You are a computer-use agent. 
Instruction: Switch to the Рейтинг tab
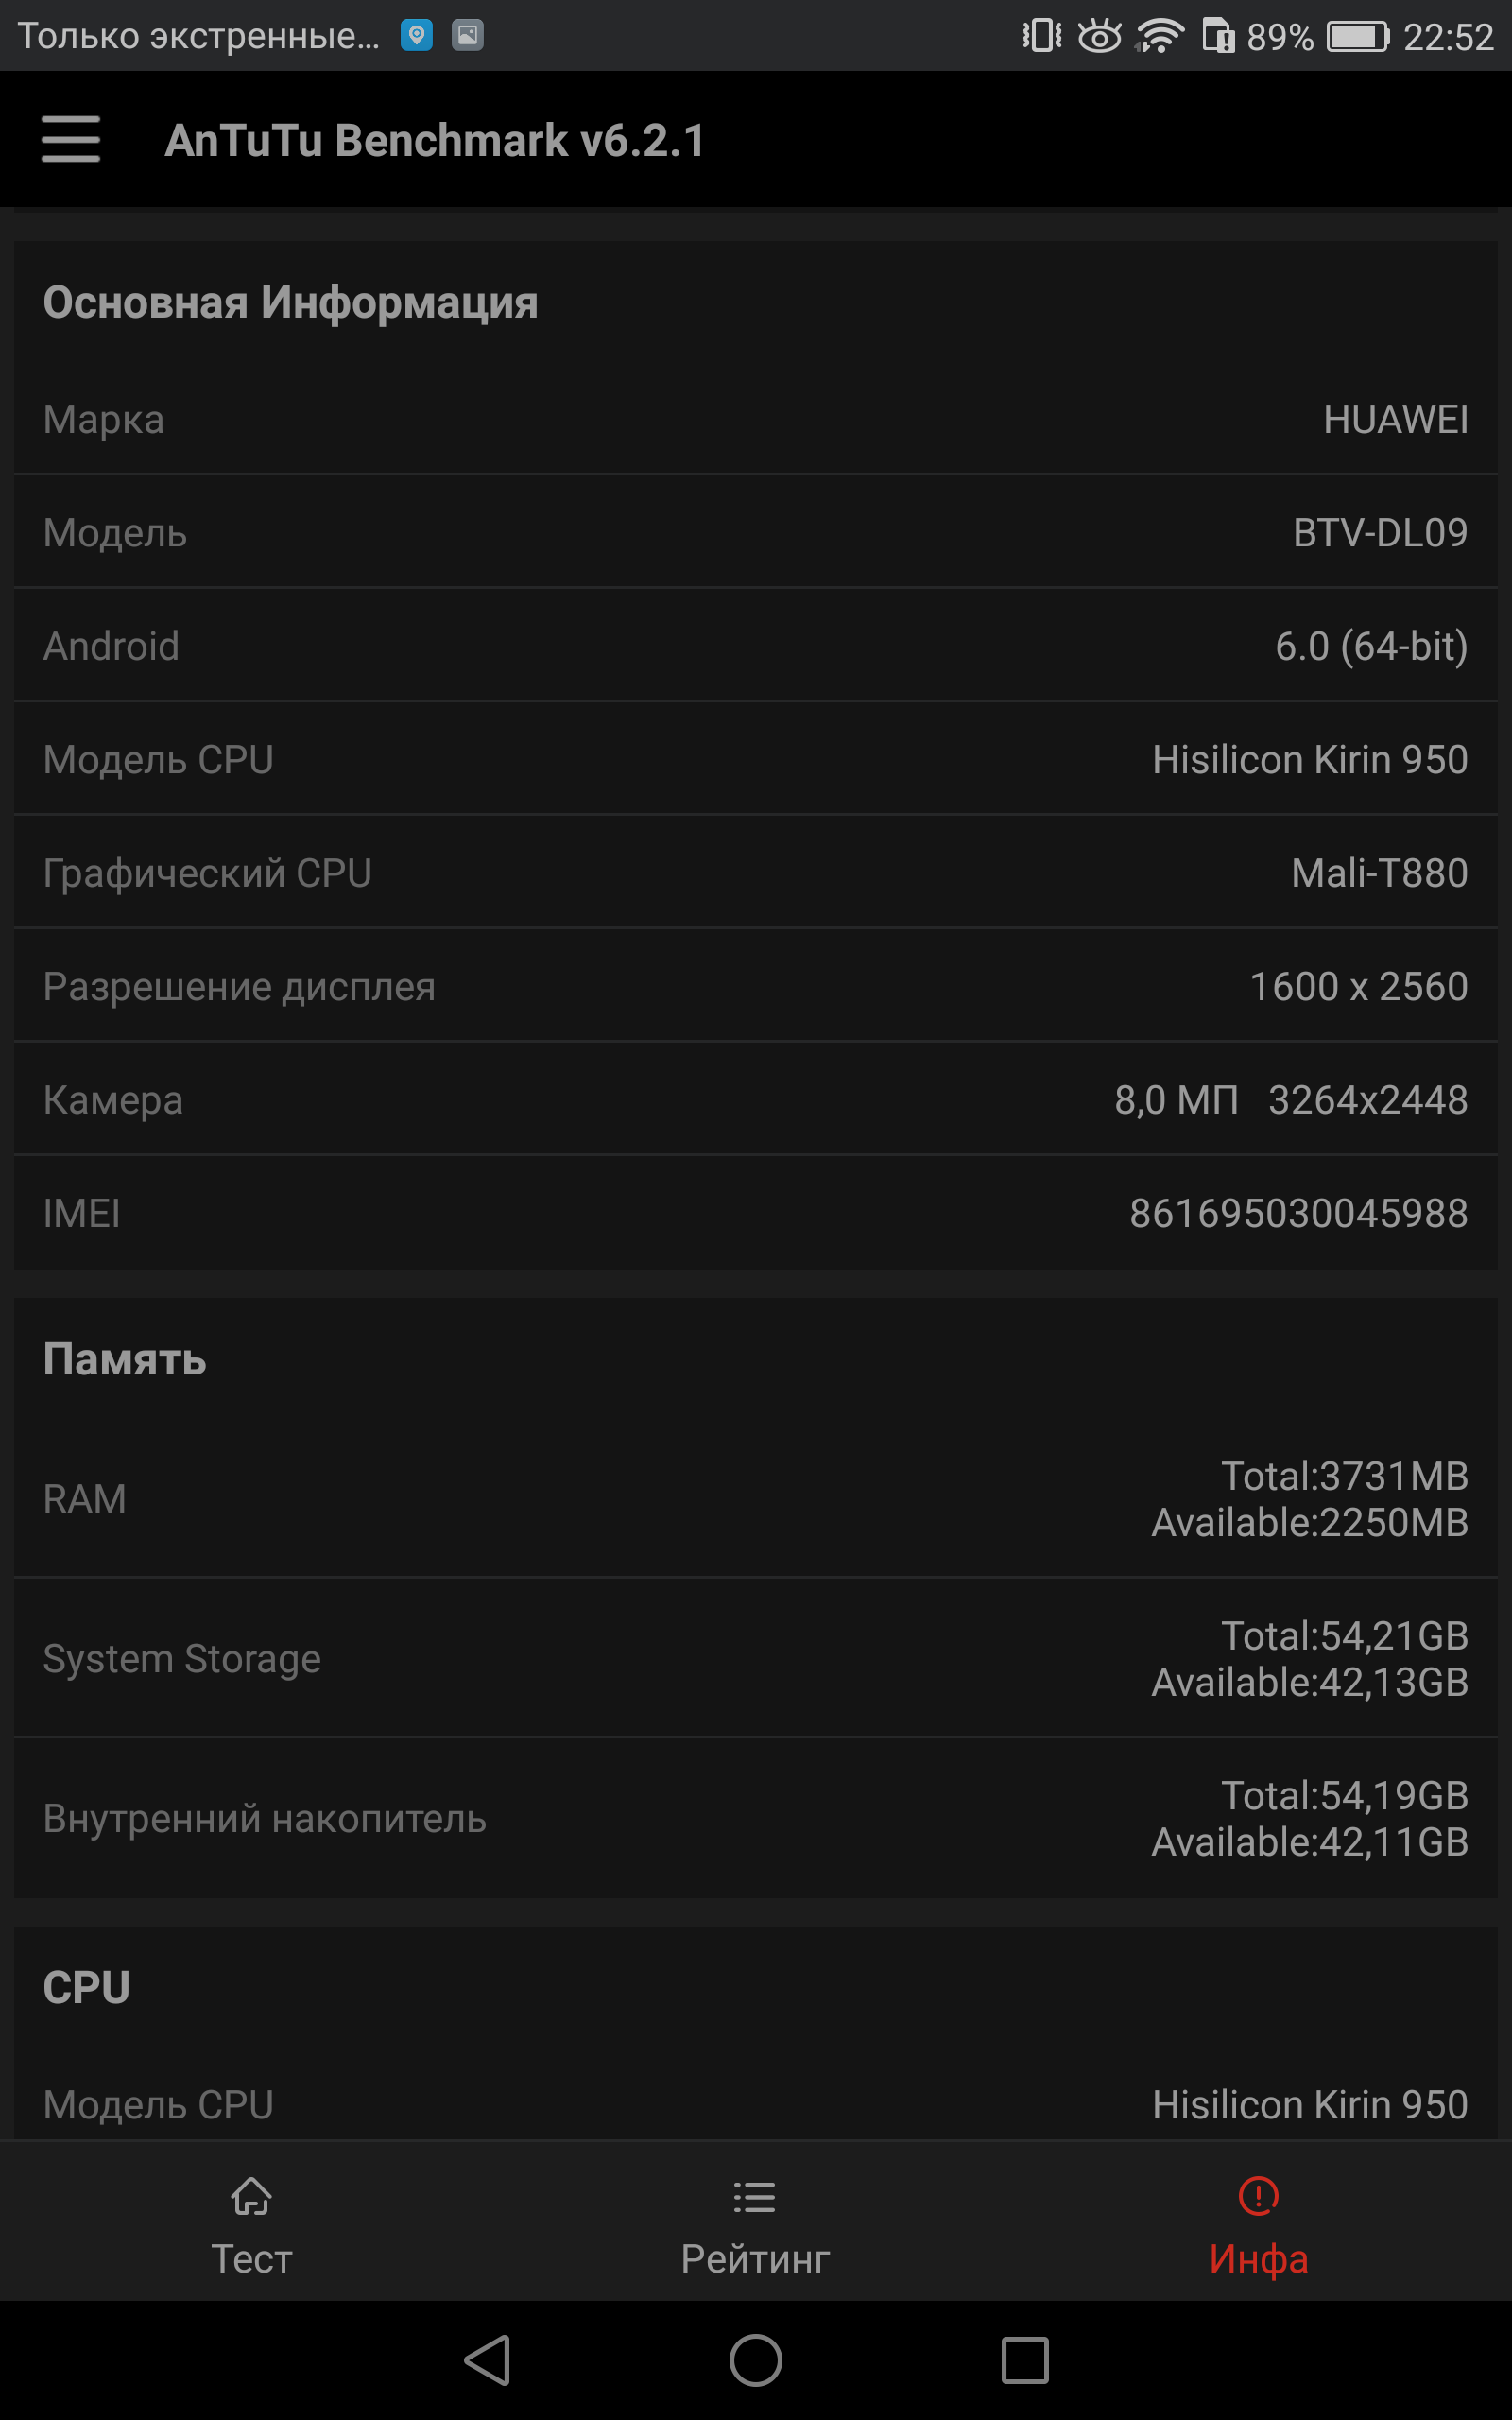[x=756, y=2220]
